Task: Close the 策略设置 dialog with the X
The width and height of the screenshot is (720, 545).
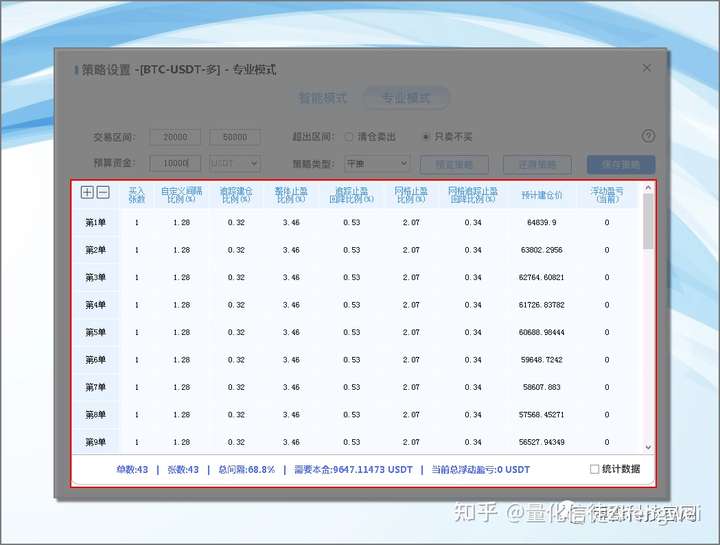Action: point(647,68)
